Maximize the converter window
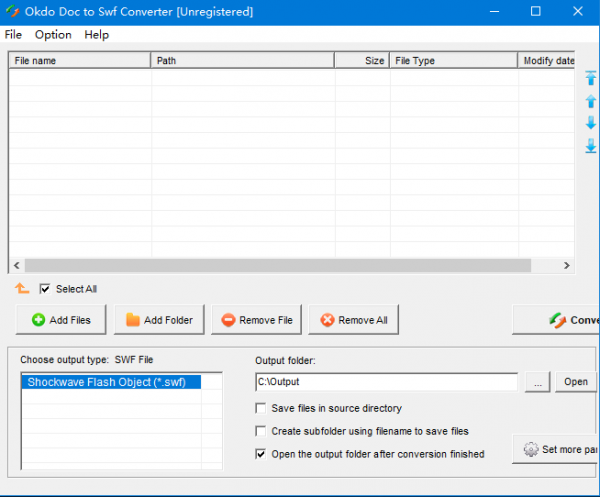Image resolution: width=600 pixels, height=497 pixels. pyautogui.click(x=536, y=12)
